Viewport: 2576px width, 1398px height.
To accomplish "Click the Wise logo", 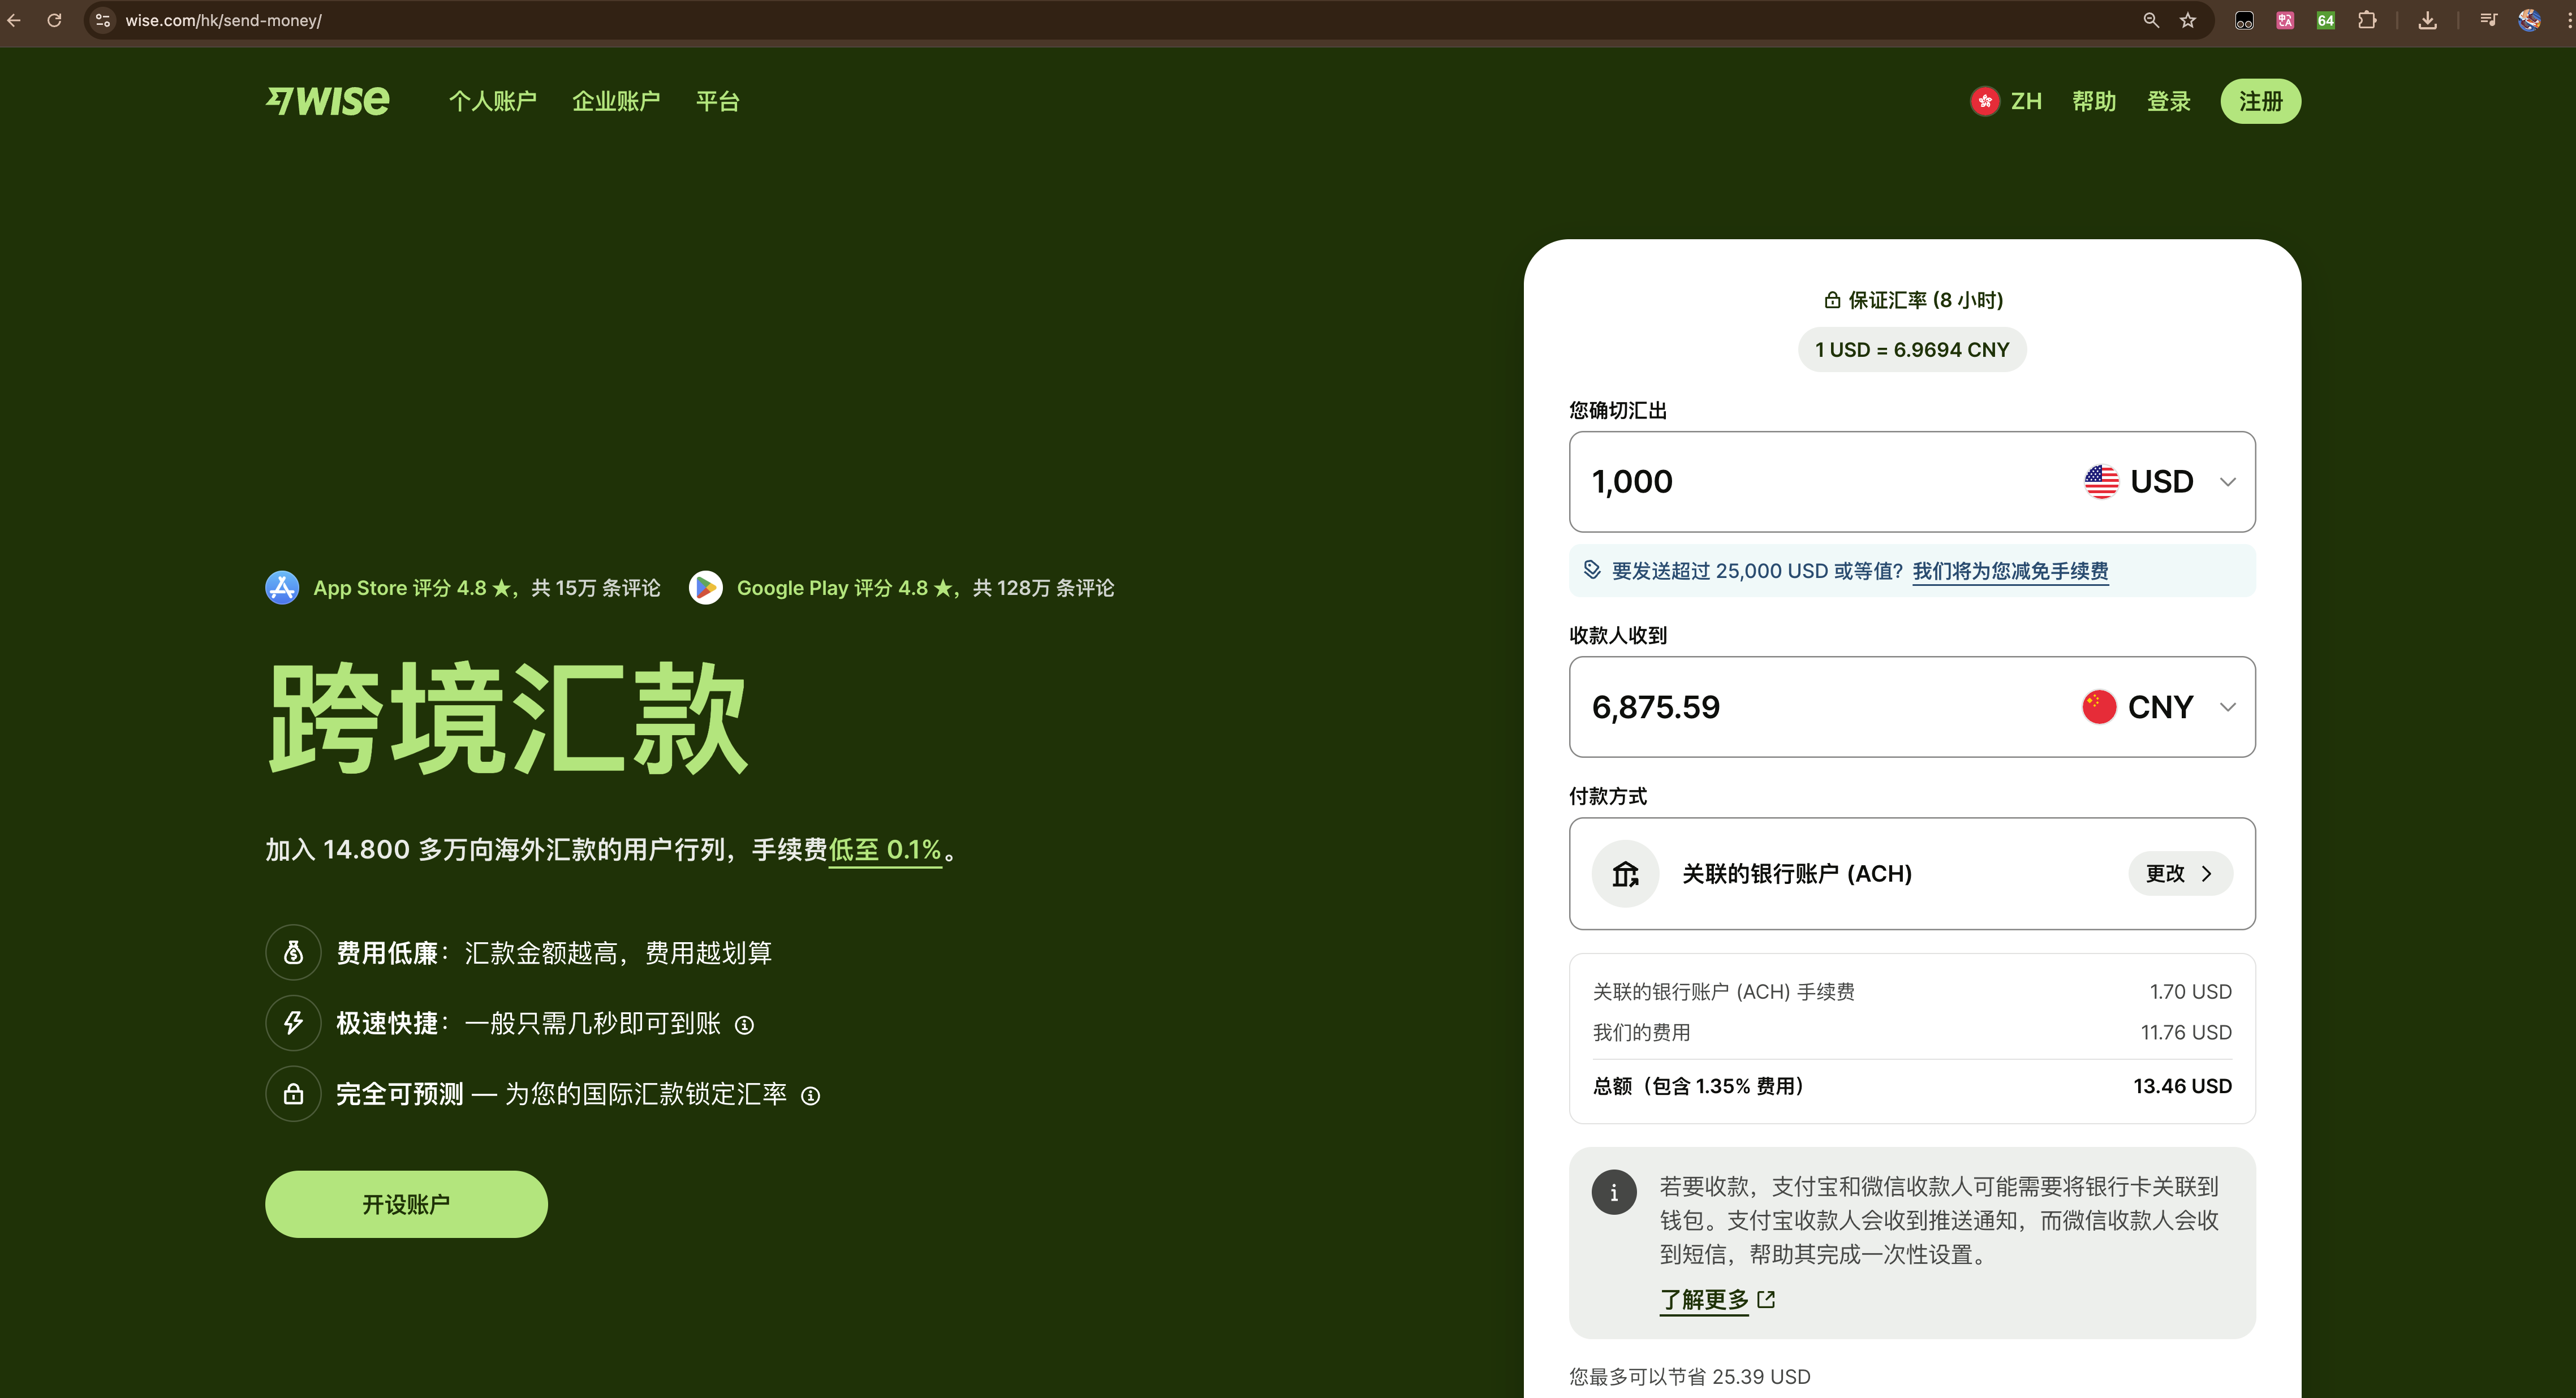I will pos(327,101).
